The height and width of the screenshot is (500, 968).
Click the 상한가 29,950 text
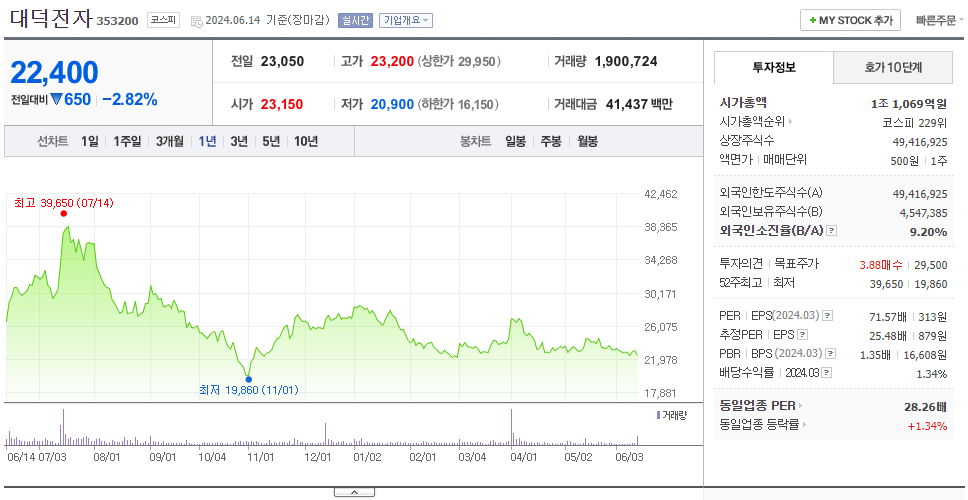[459, 62]
